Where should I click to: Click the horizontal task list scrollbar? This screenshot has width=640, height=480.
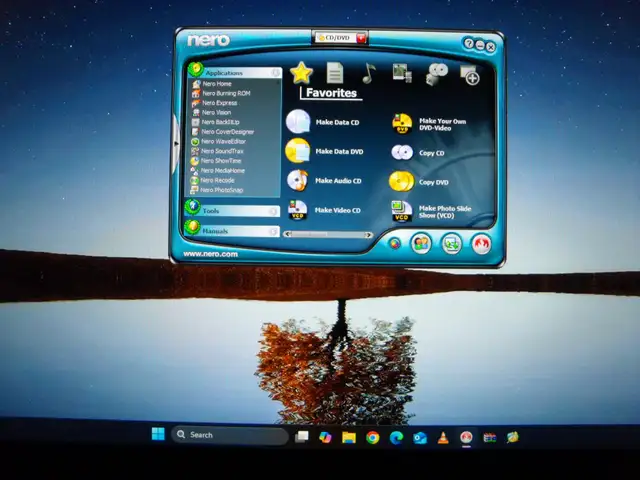pos(328,235)
